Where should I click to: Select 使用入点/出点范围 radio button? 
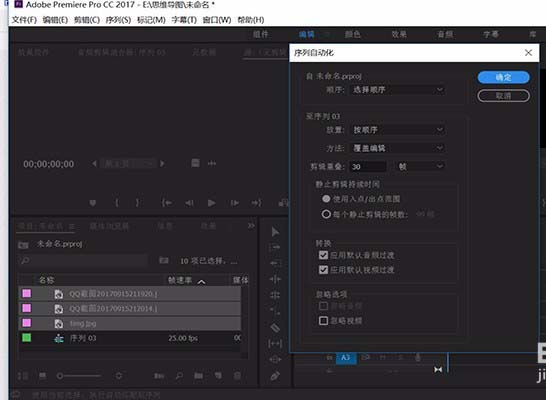coord(326,198)
